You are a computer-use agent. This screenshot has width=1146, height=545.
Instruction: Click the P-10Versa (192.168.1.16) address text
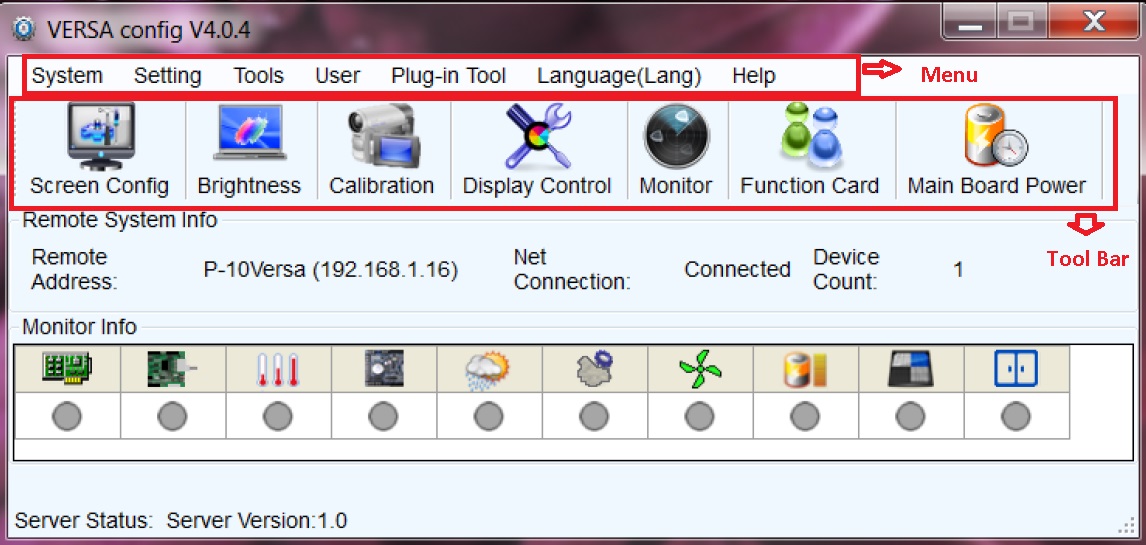pyautogui.click(x=330, y=270)
